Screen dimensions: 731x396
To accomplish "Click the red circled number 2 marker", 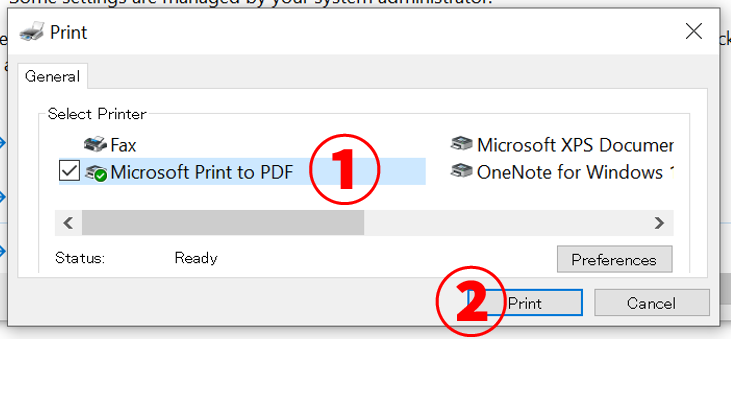I will pos(471,301).
